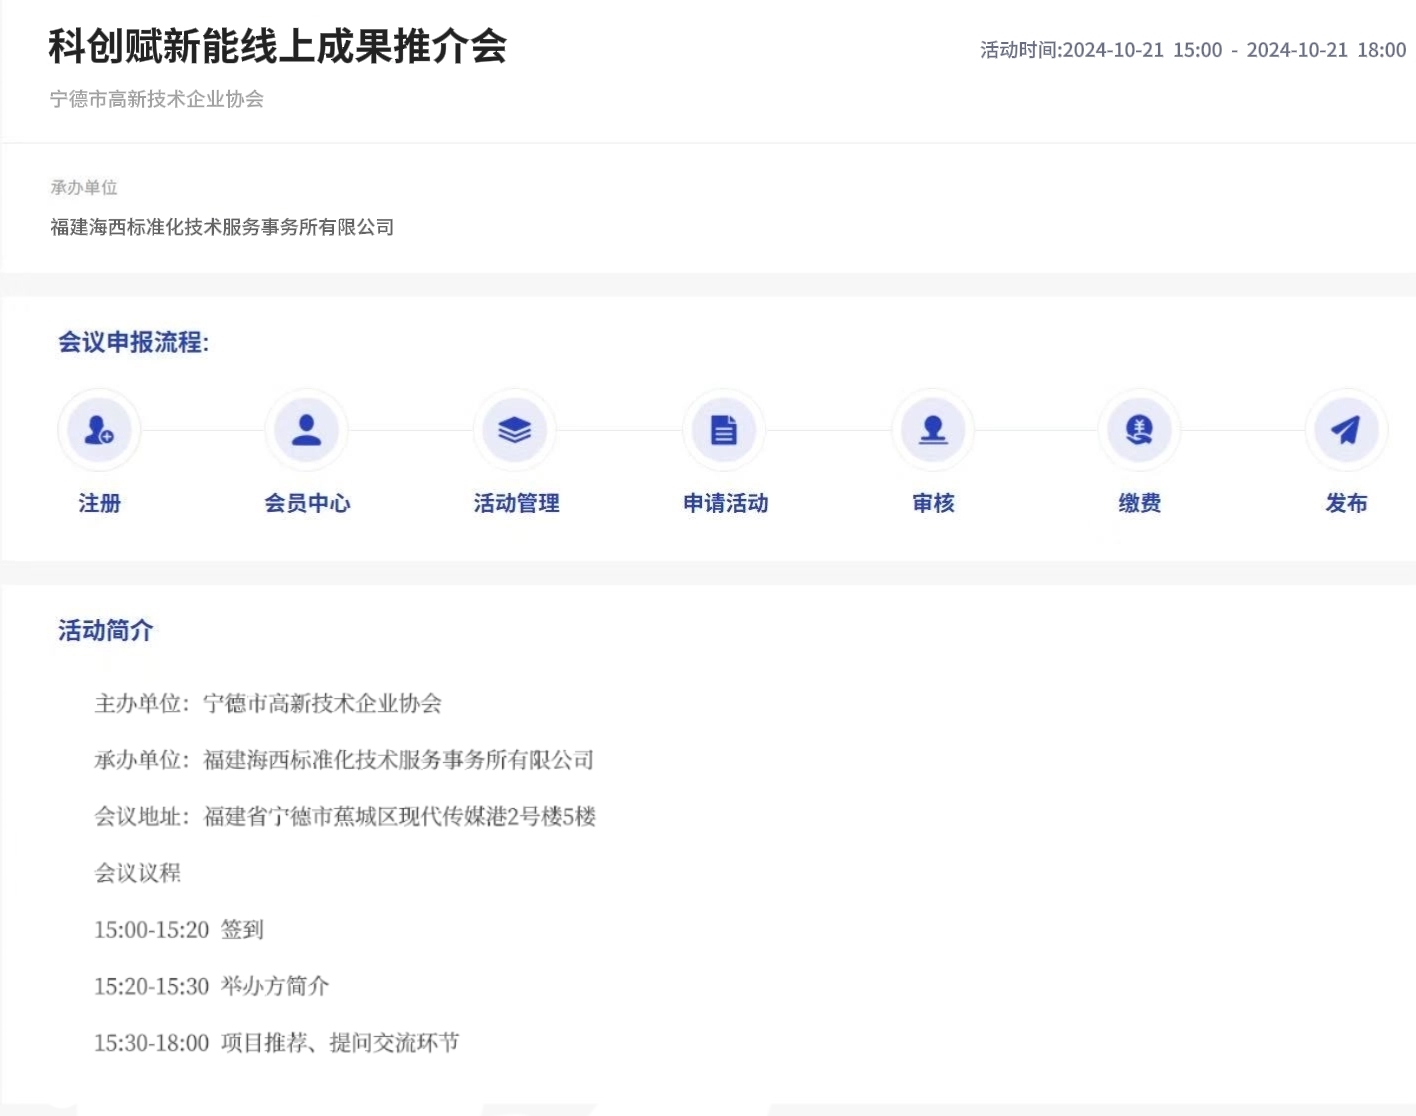This screenshot has height=1116, width=1416.
Task: Click the 缴费 coin icon
Action: click(1139, 430)
